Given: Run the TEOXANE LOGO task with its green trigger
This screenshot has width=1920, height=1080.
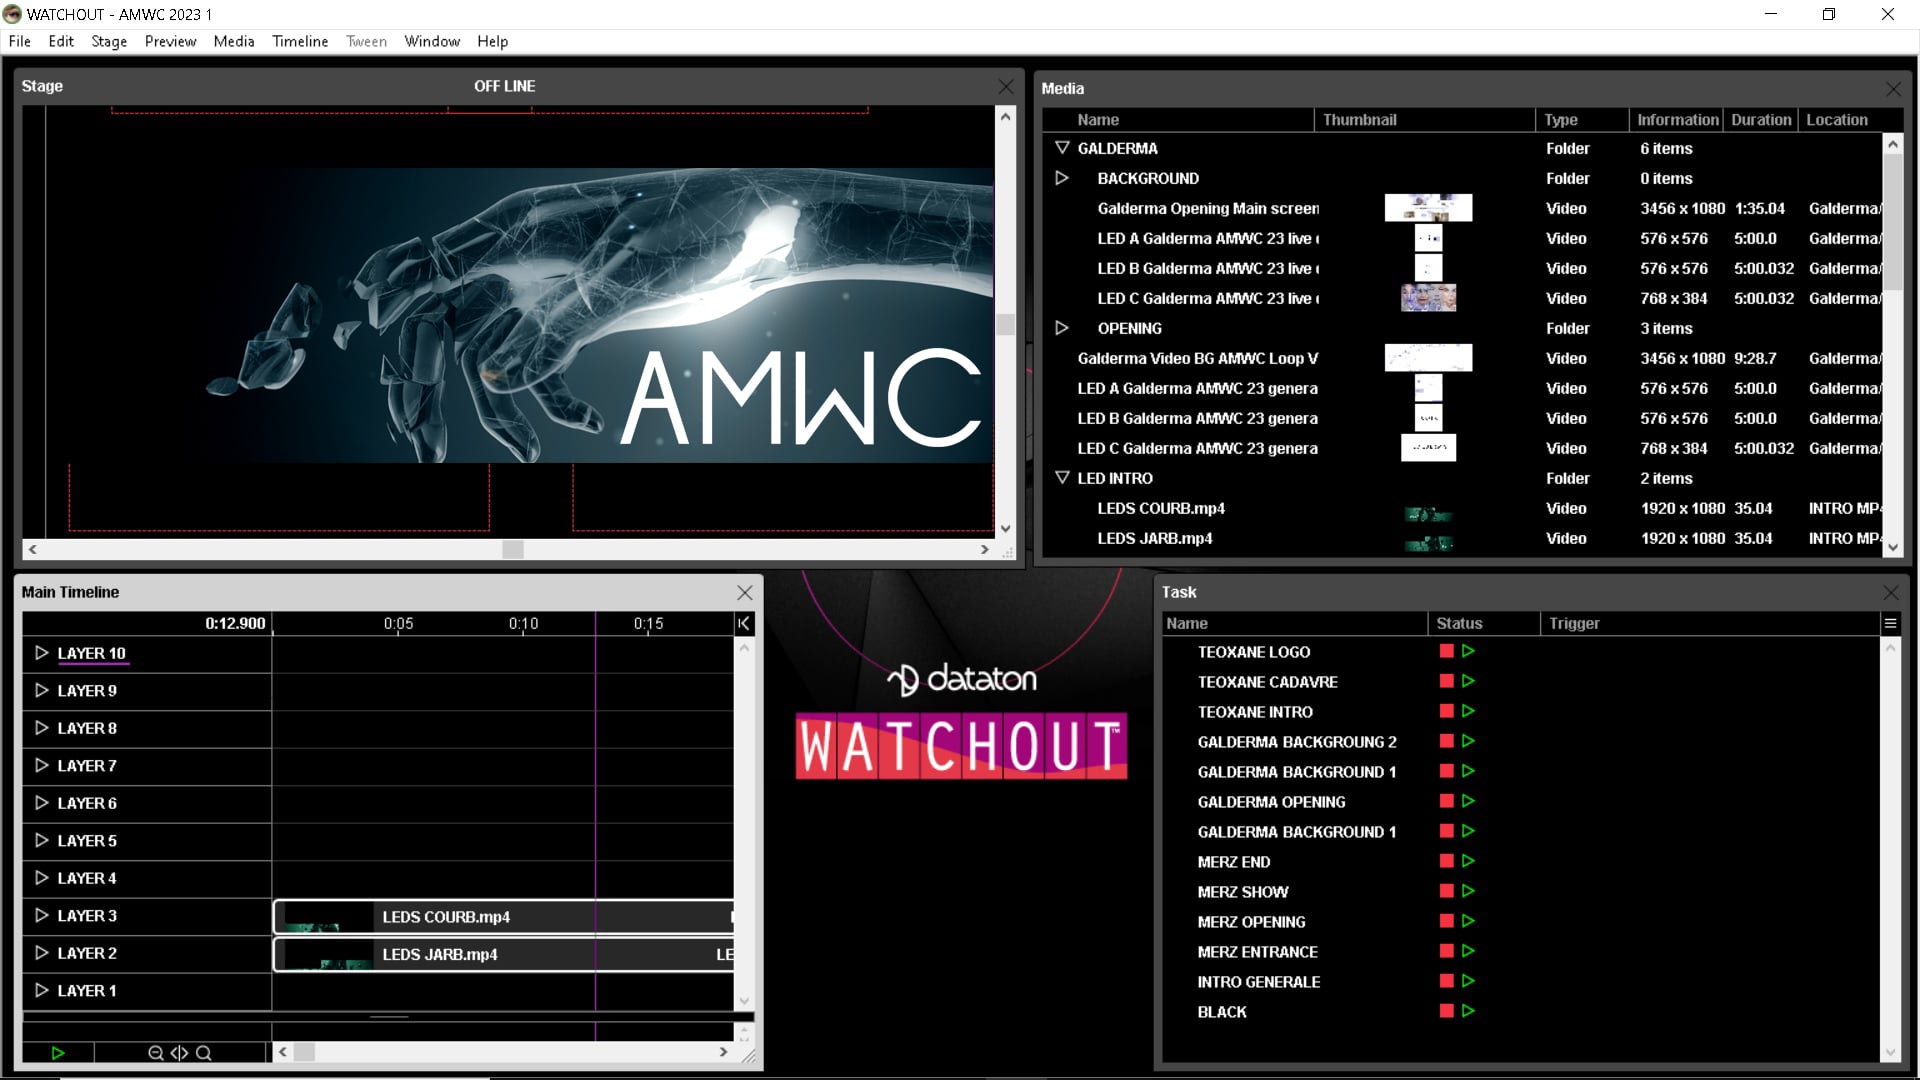Looking at the screenshot, I should (1468, 650).
